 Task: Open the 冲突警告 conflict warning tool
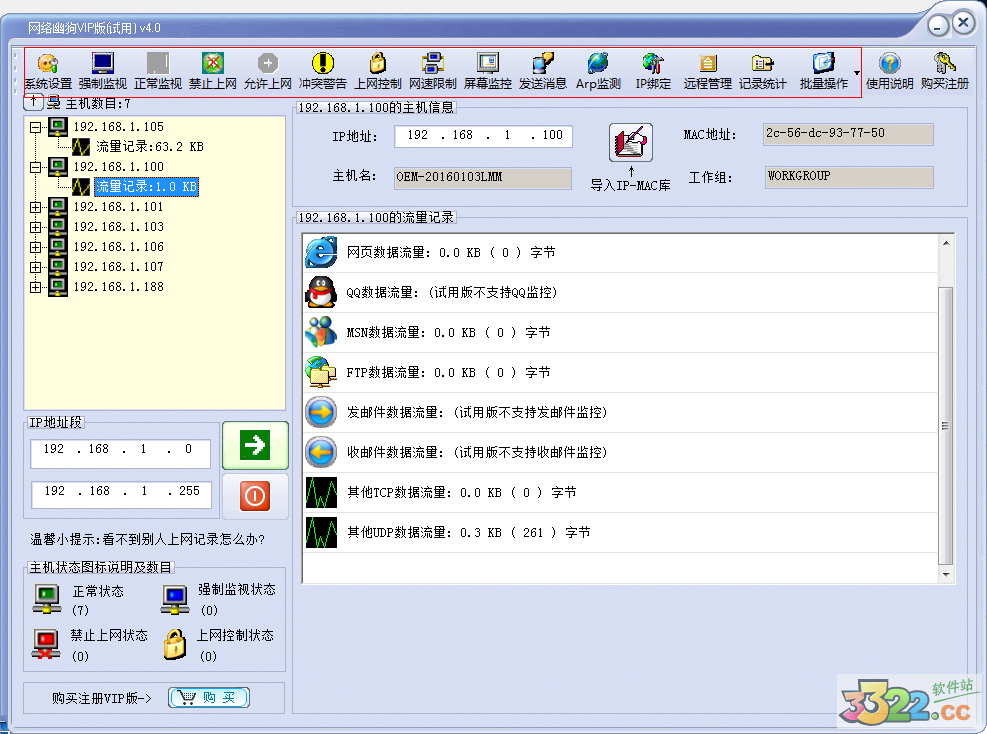pyautogui.click(x=322, y=71)
